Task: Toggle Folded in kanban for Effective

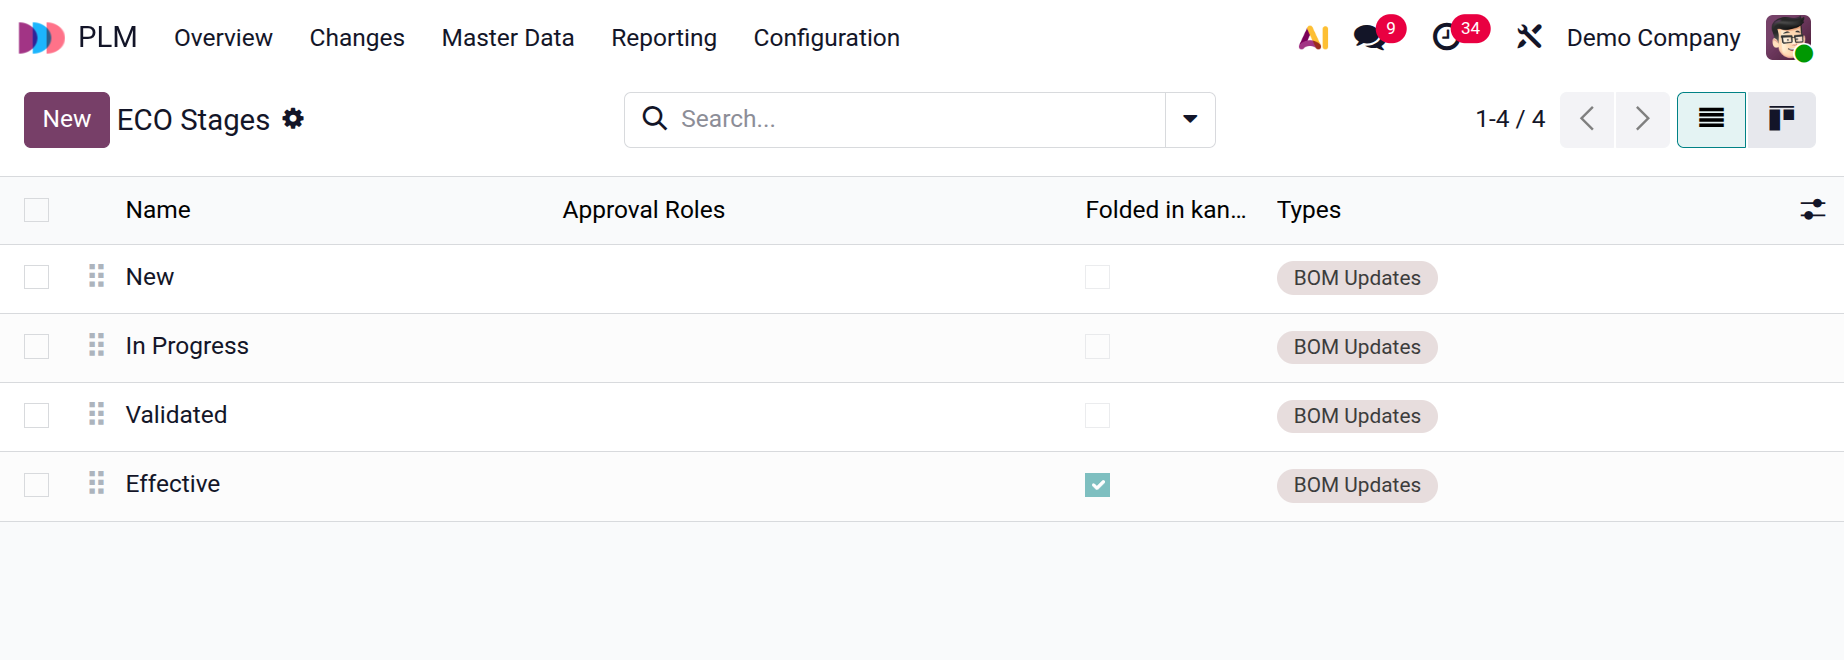Action: coord(1097,485)
